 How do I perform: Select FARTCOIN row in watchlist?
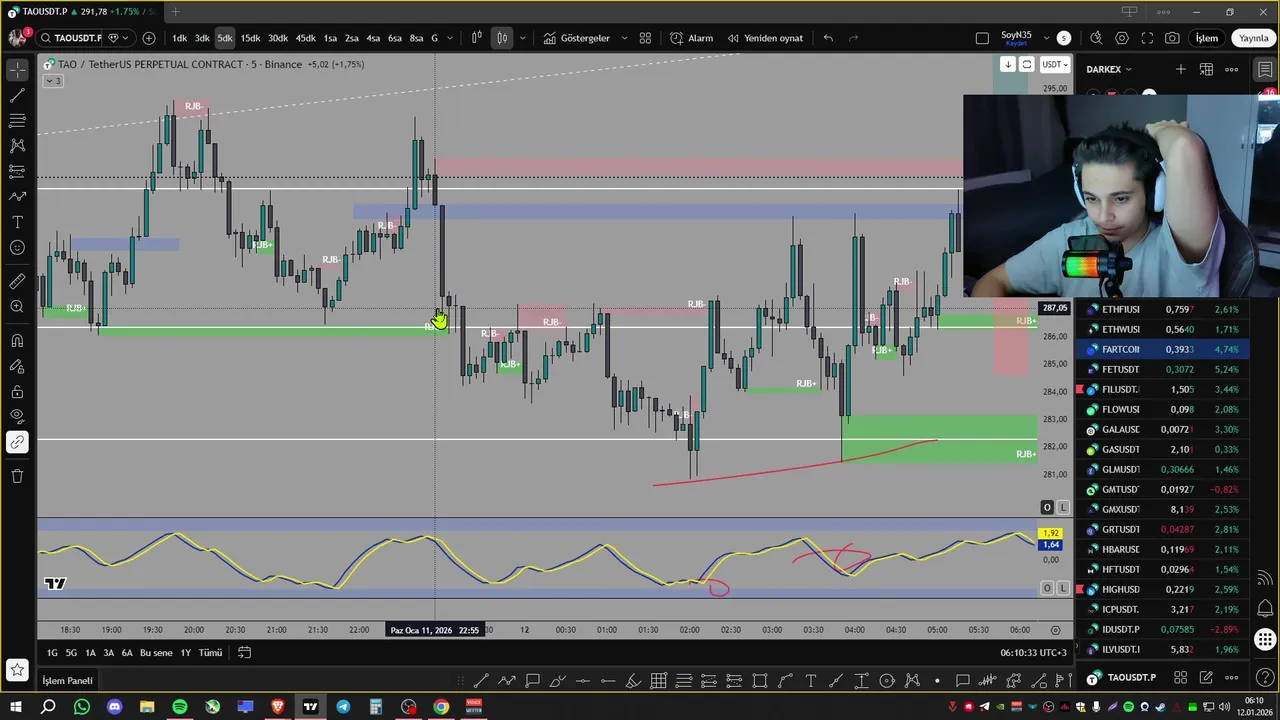(x=1164, y=349)
